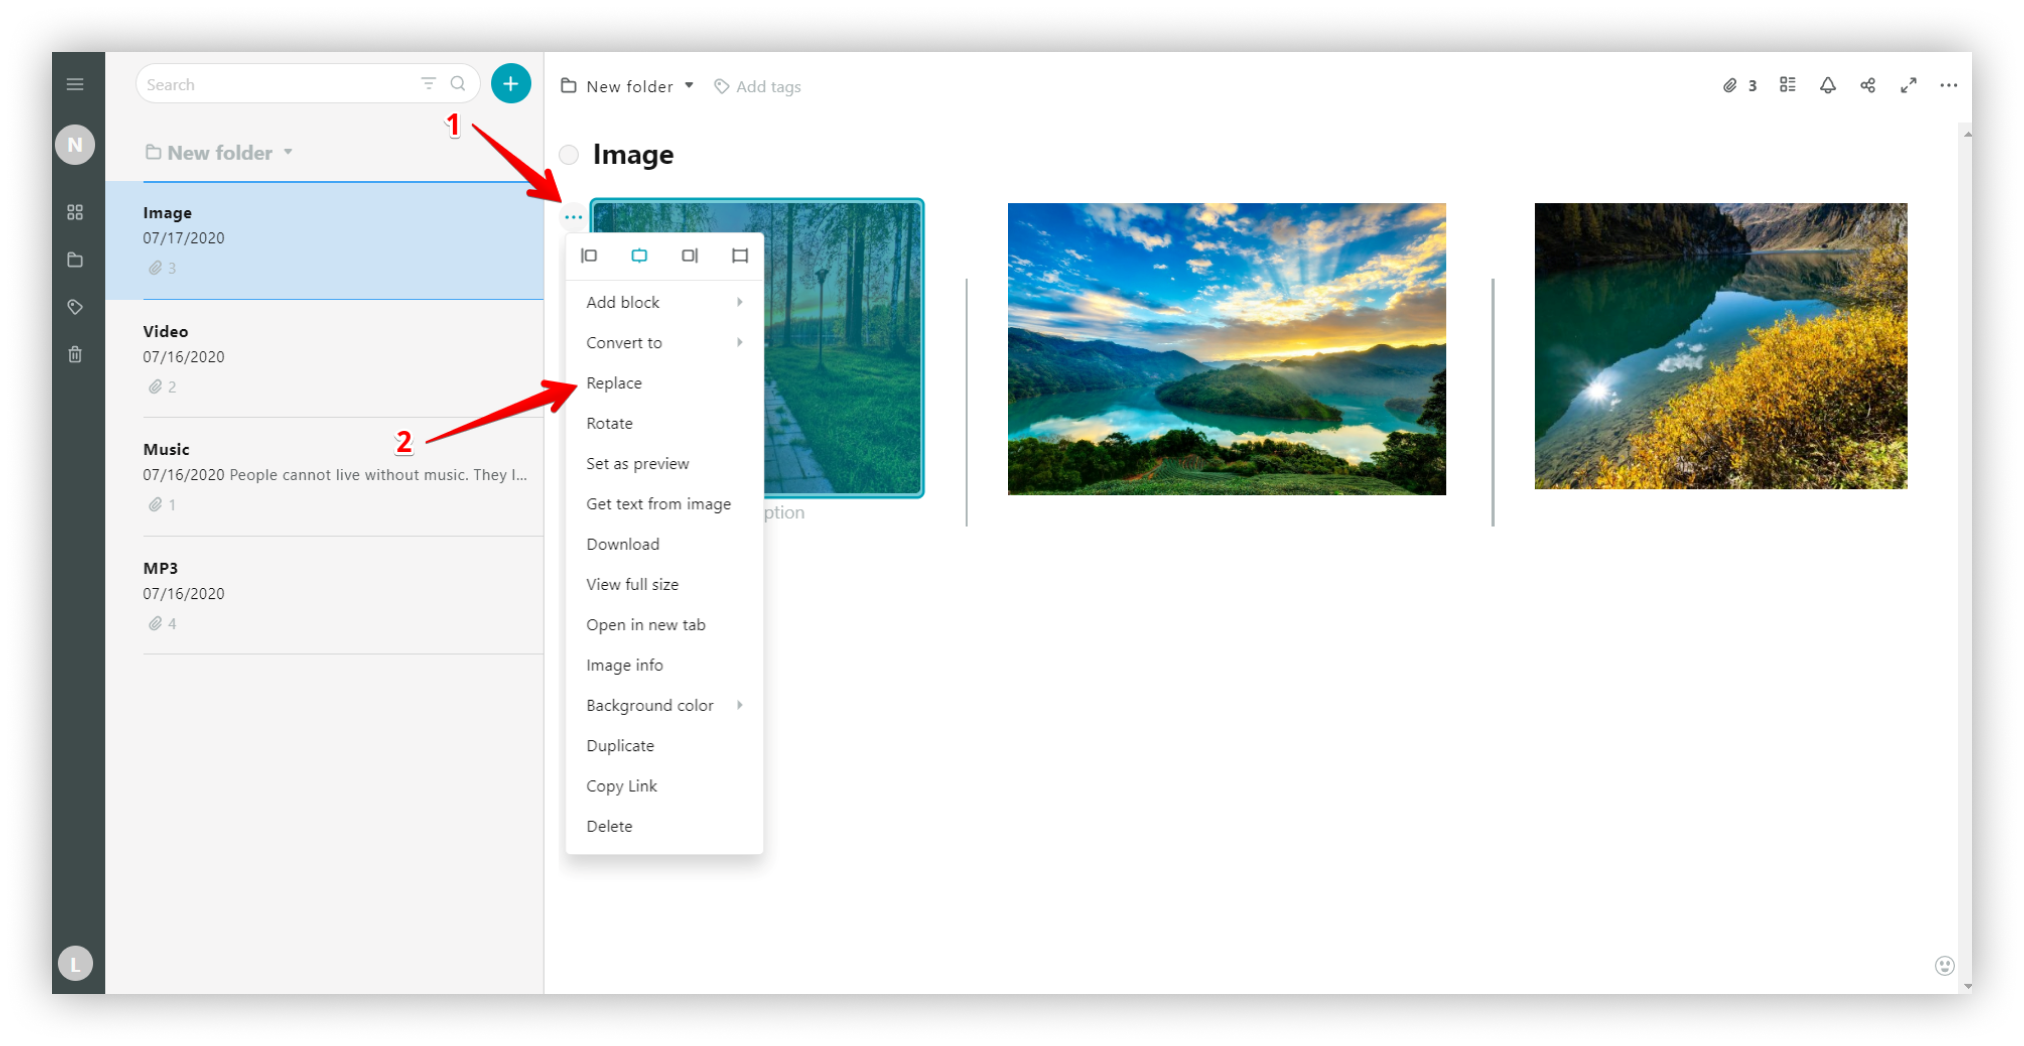Click the scrollbar down arrow

1966,986
